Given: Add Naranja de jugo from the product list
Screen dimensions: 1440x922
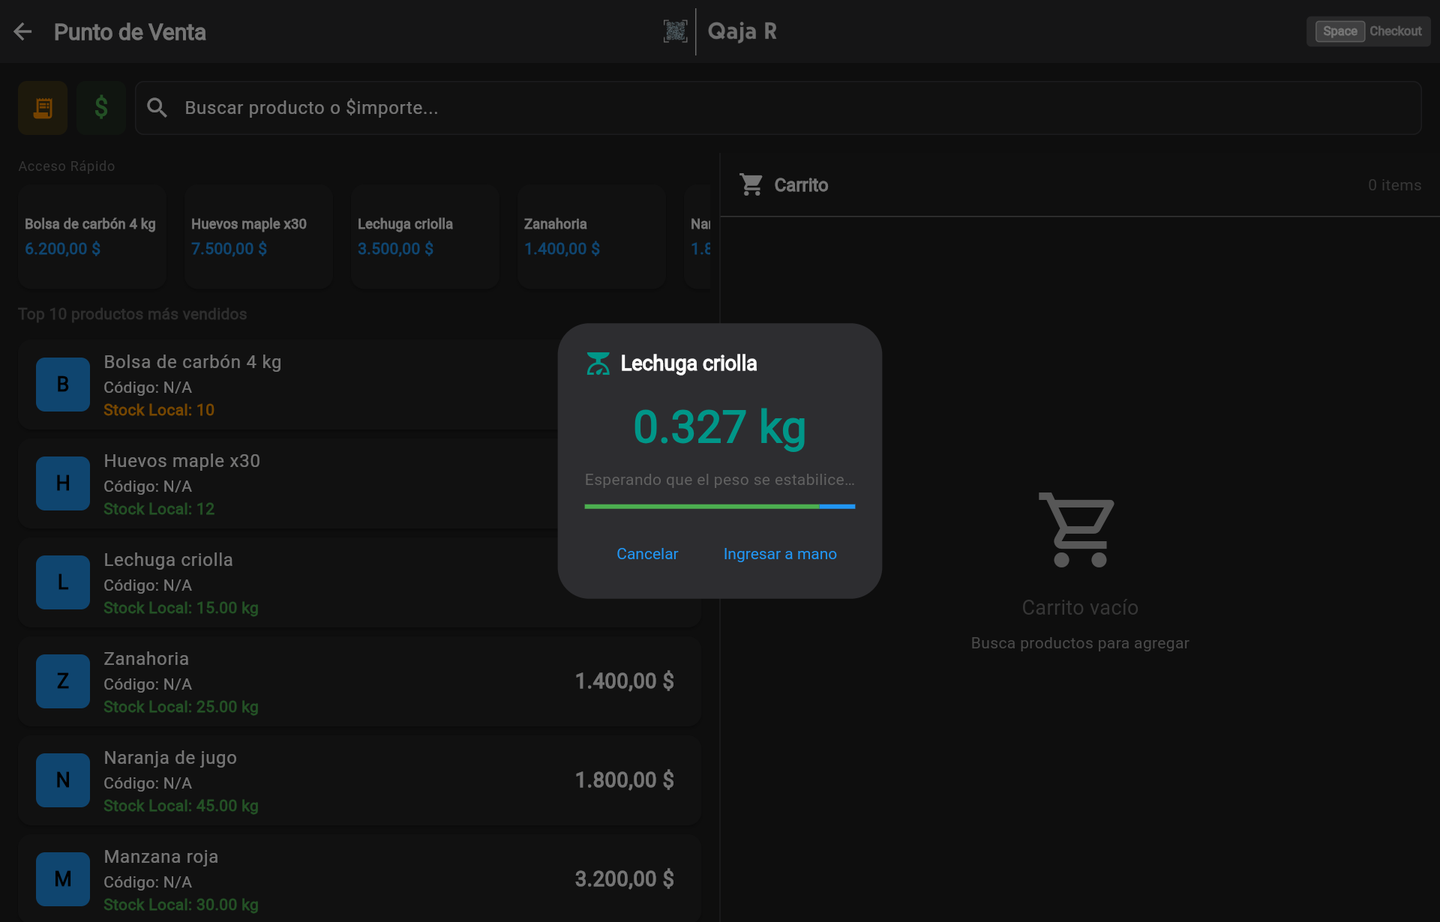Looking at the screenshot, I should pyautogui.click(x=359, y=781).
